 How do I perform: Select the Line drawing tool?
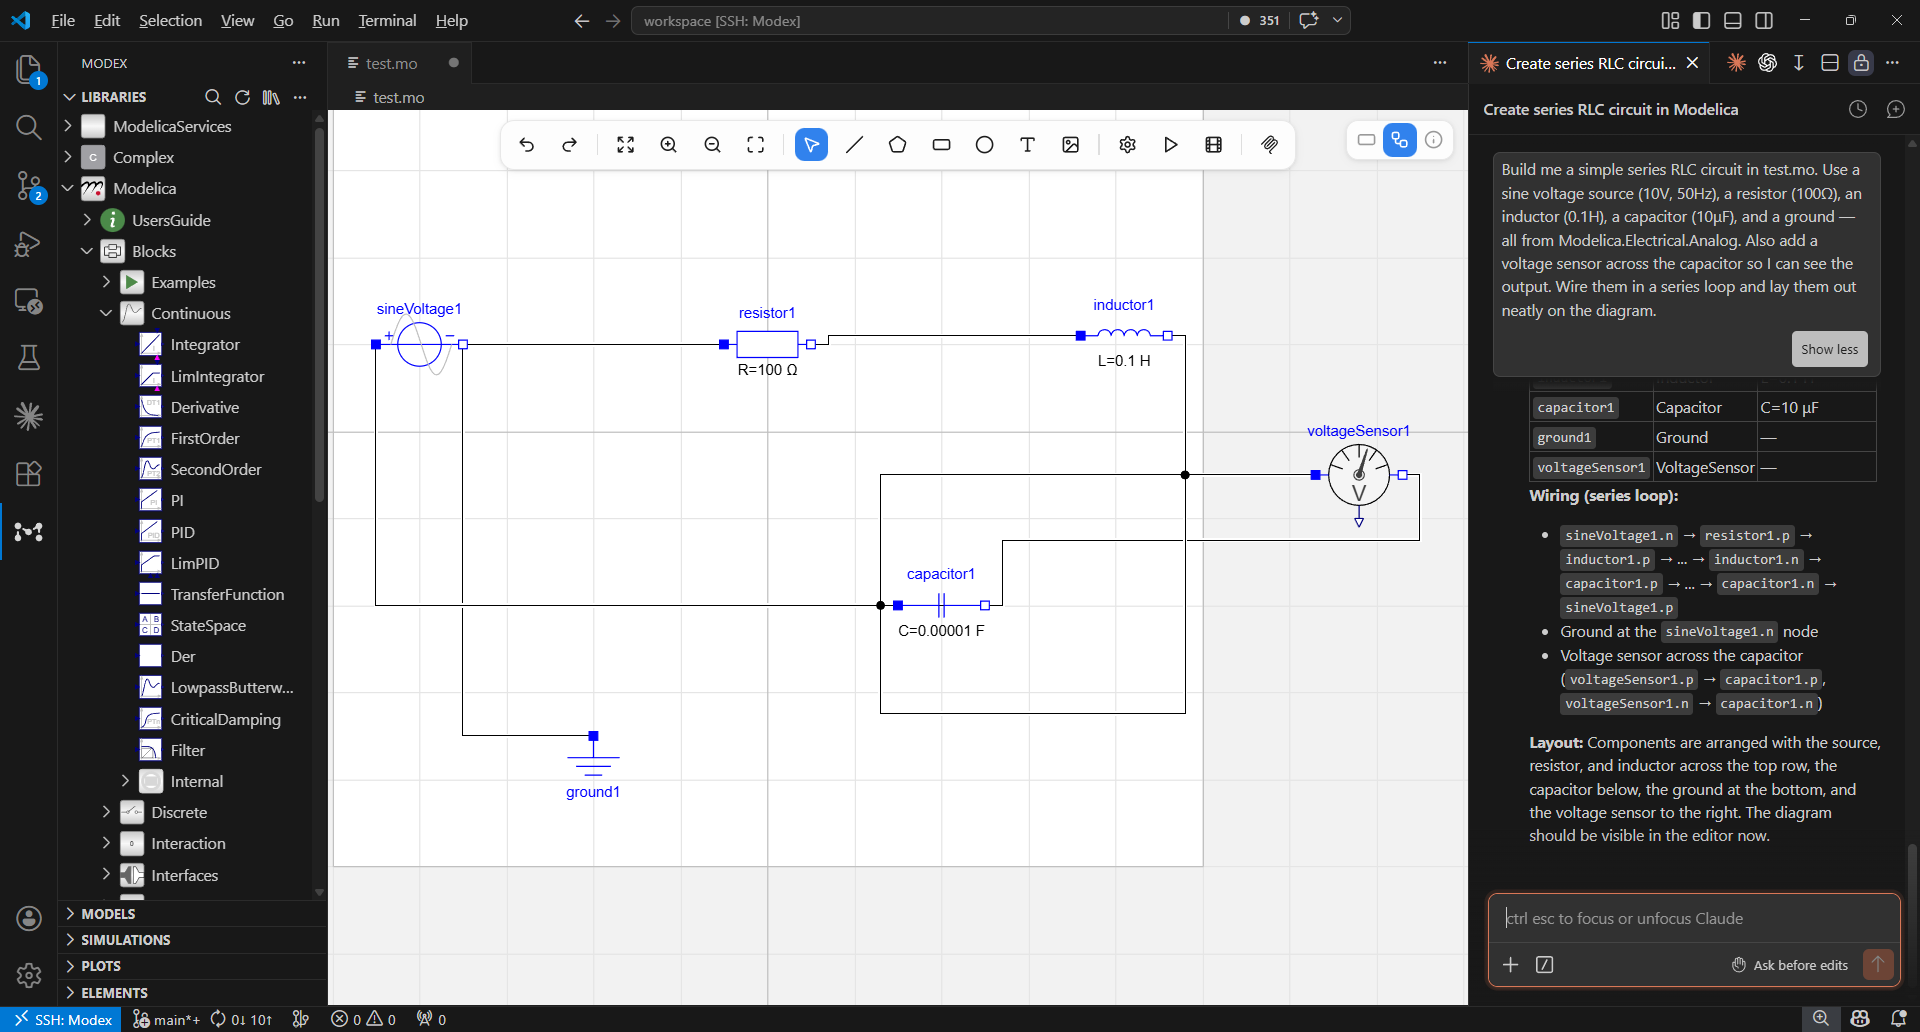[x=854, y=144]
